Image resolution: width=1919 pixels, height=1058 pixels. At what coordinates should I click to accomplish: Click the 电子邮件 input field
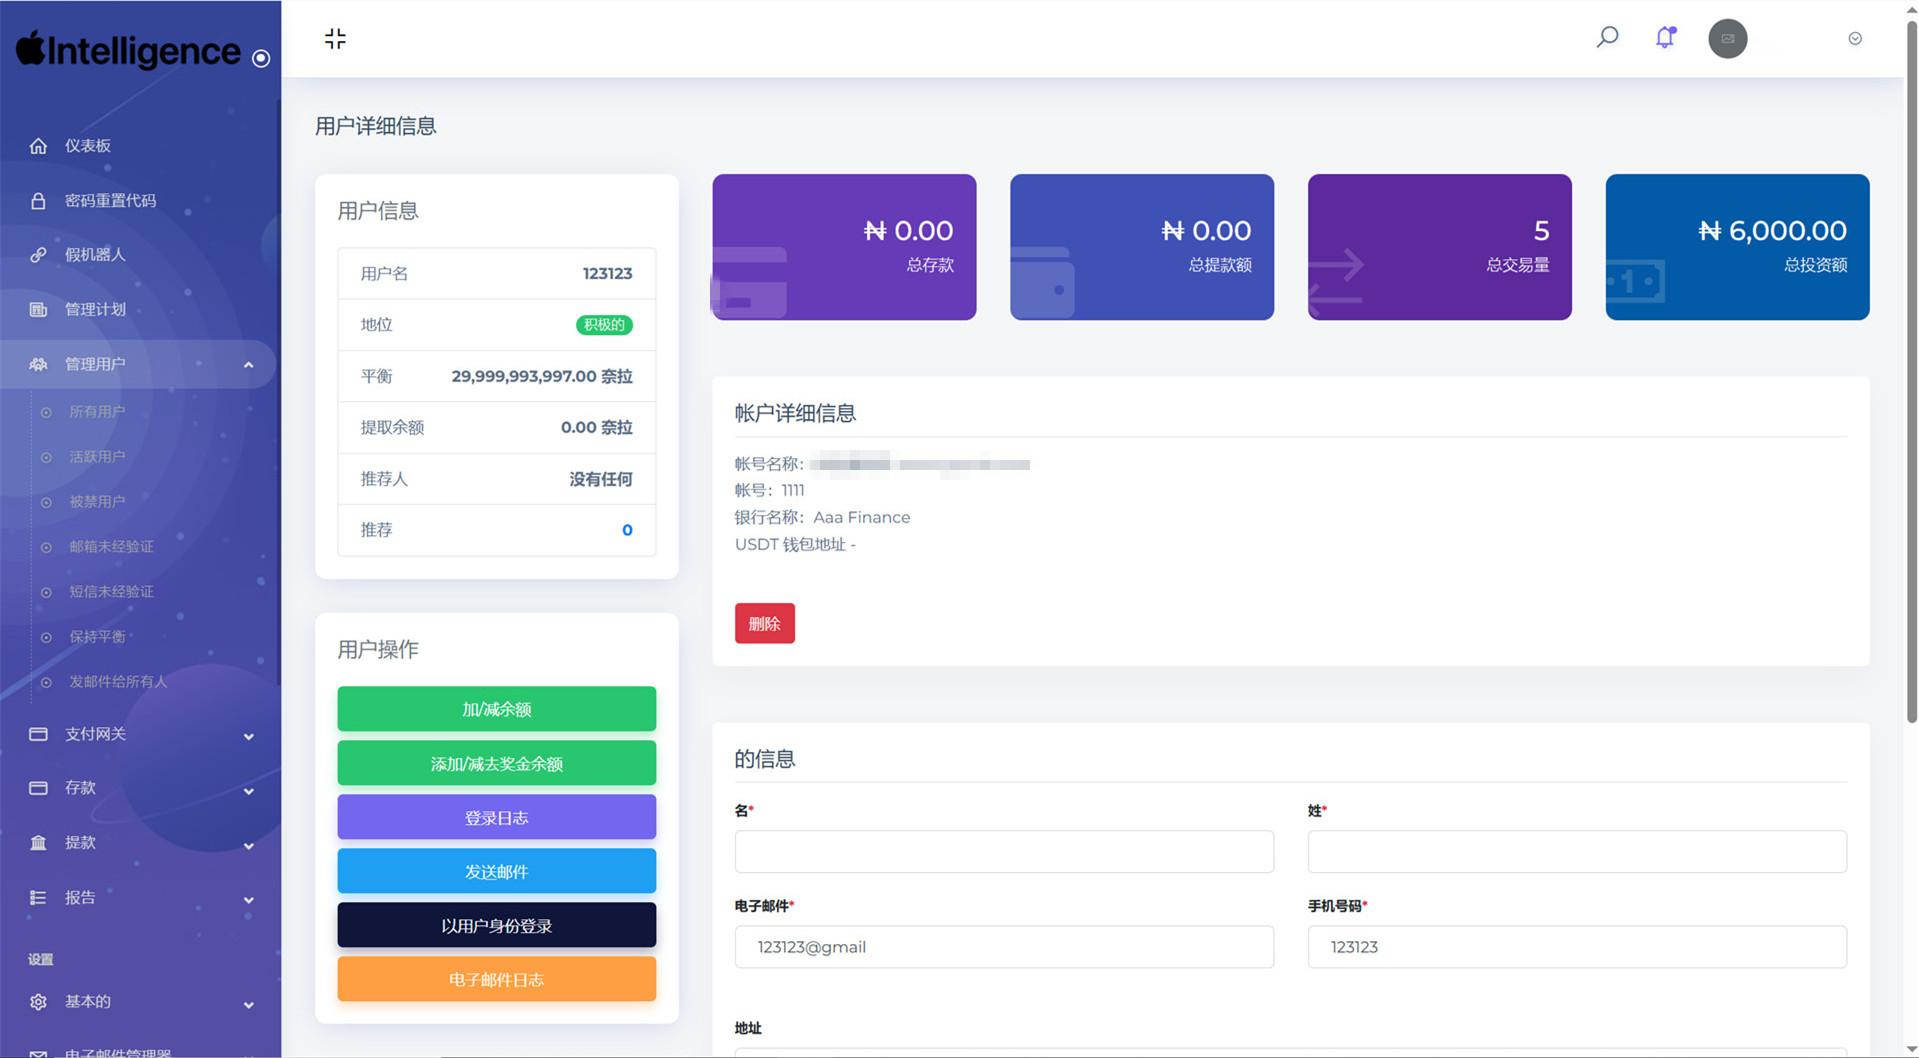coord(1003,947)
